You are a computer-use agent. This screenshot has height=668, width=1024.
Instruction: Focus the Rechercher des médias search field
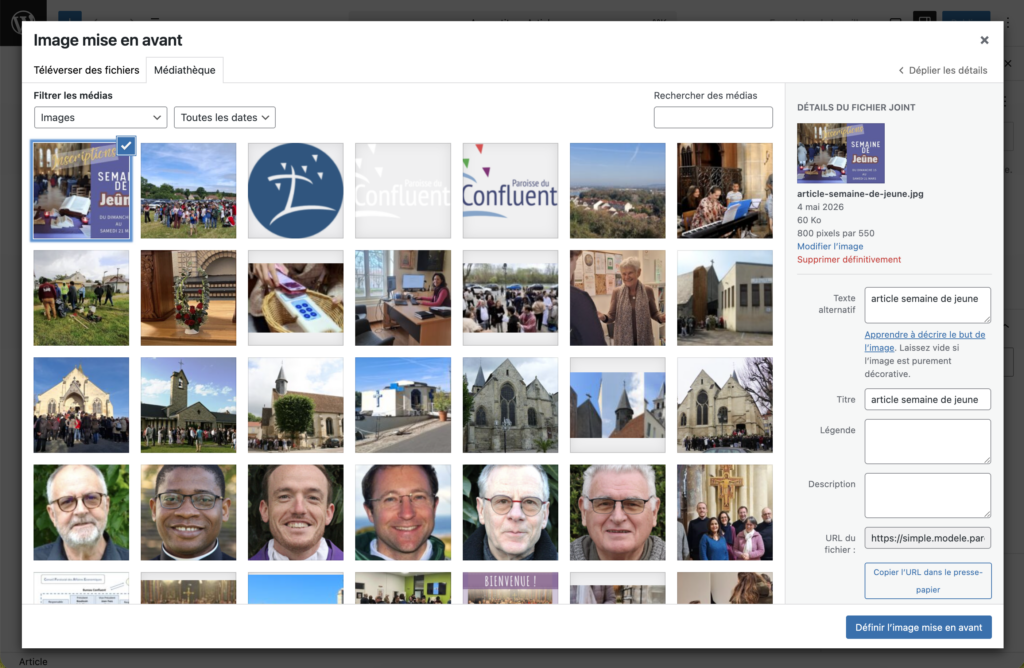pos(712,118)
